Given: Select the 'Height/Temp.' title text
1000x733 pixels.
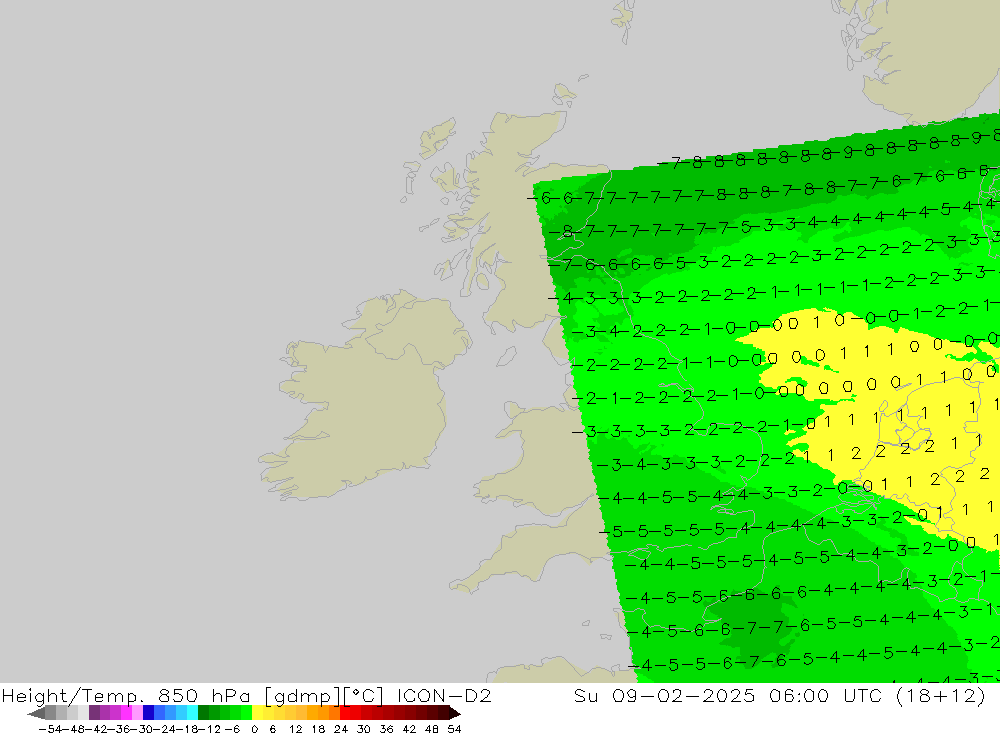Looking at the screenshot, I should click(x=73, y=696).
